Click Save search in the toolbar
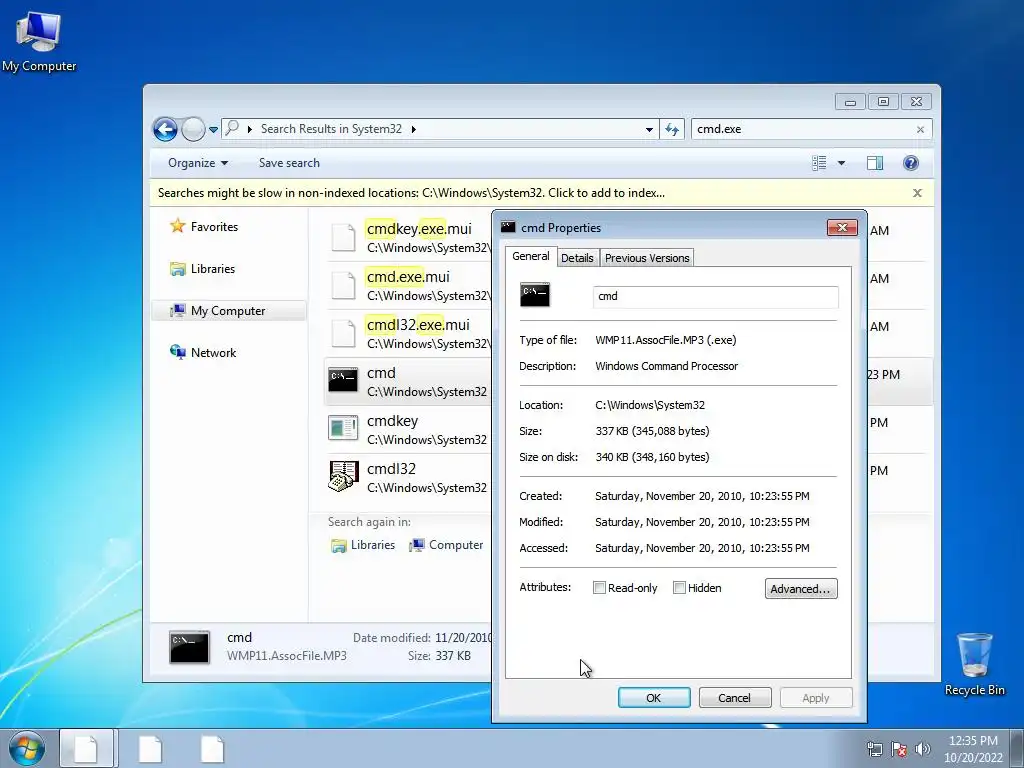Image resolution: width=1024 pixels, height=768 pixels. 289,163
